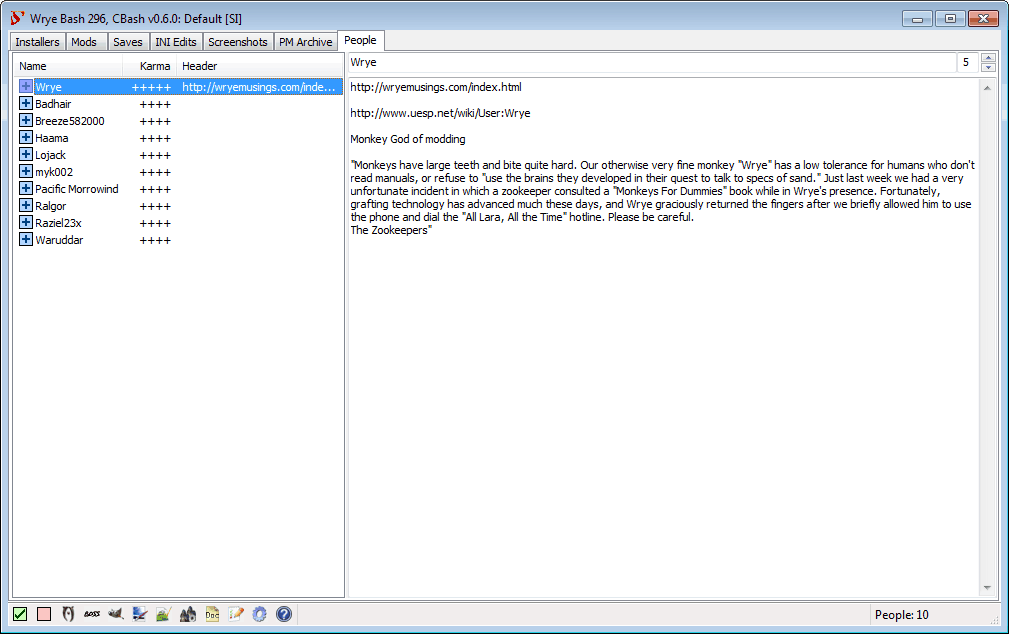Click The Zookeepers signature line

click(391, 230)
